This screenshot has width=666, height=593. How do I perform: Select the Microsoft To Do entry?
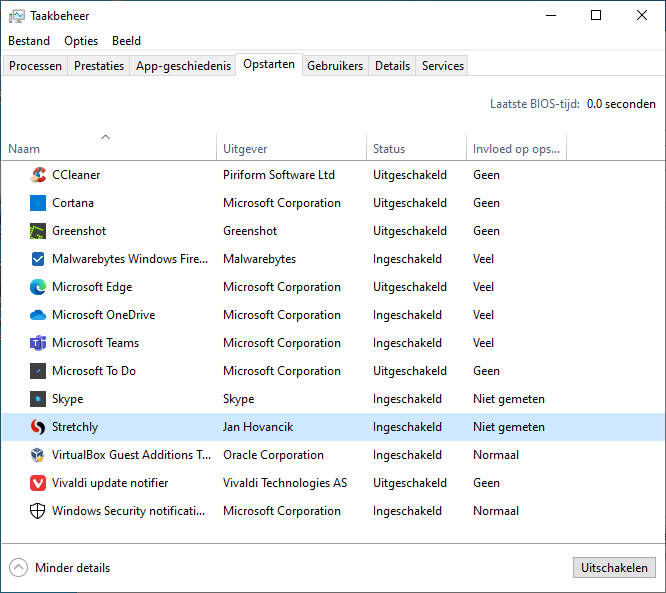point(94,371)
